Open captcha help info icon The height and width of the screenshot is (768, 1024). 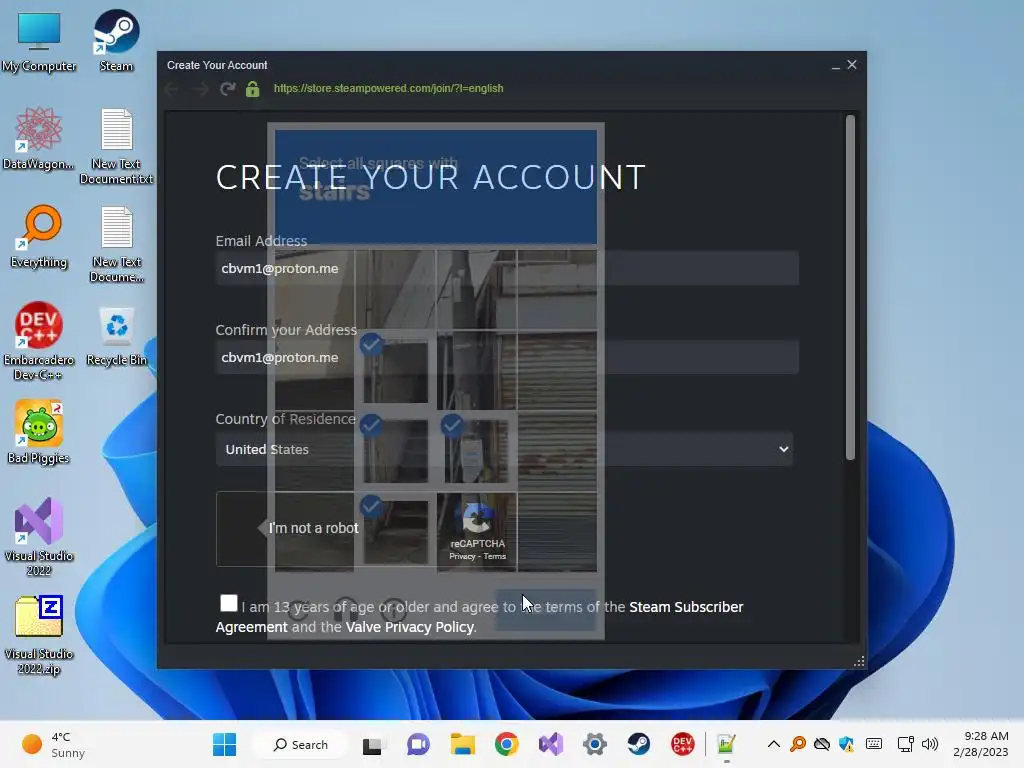pos(394,611)
